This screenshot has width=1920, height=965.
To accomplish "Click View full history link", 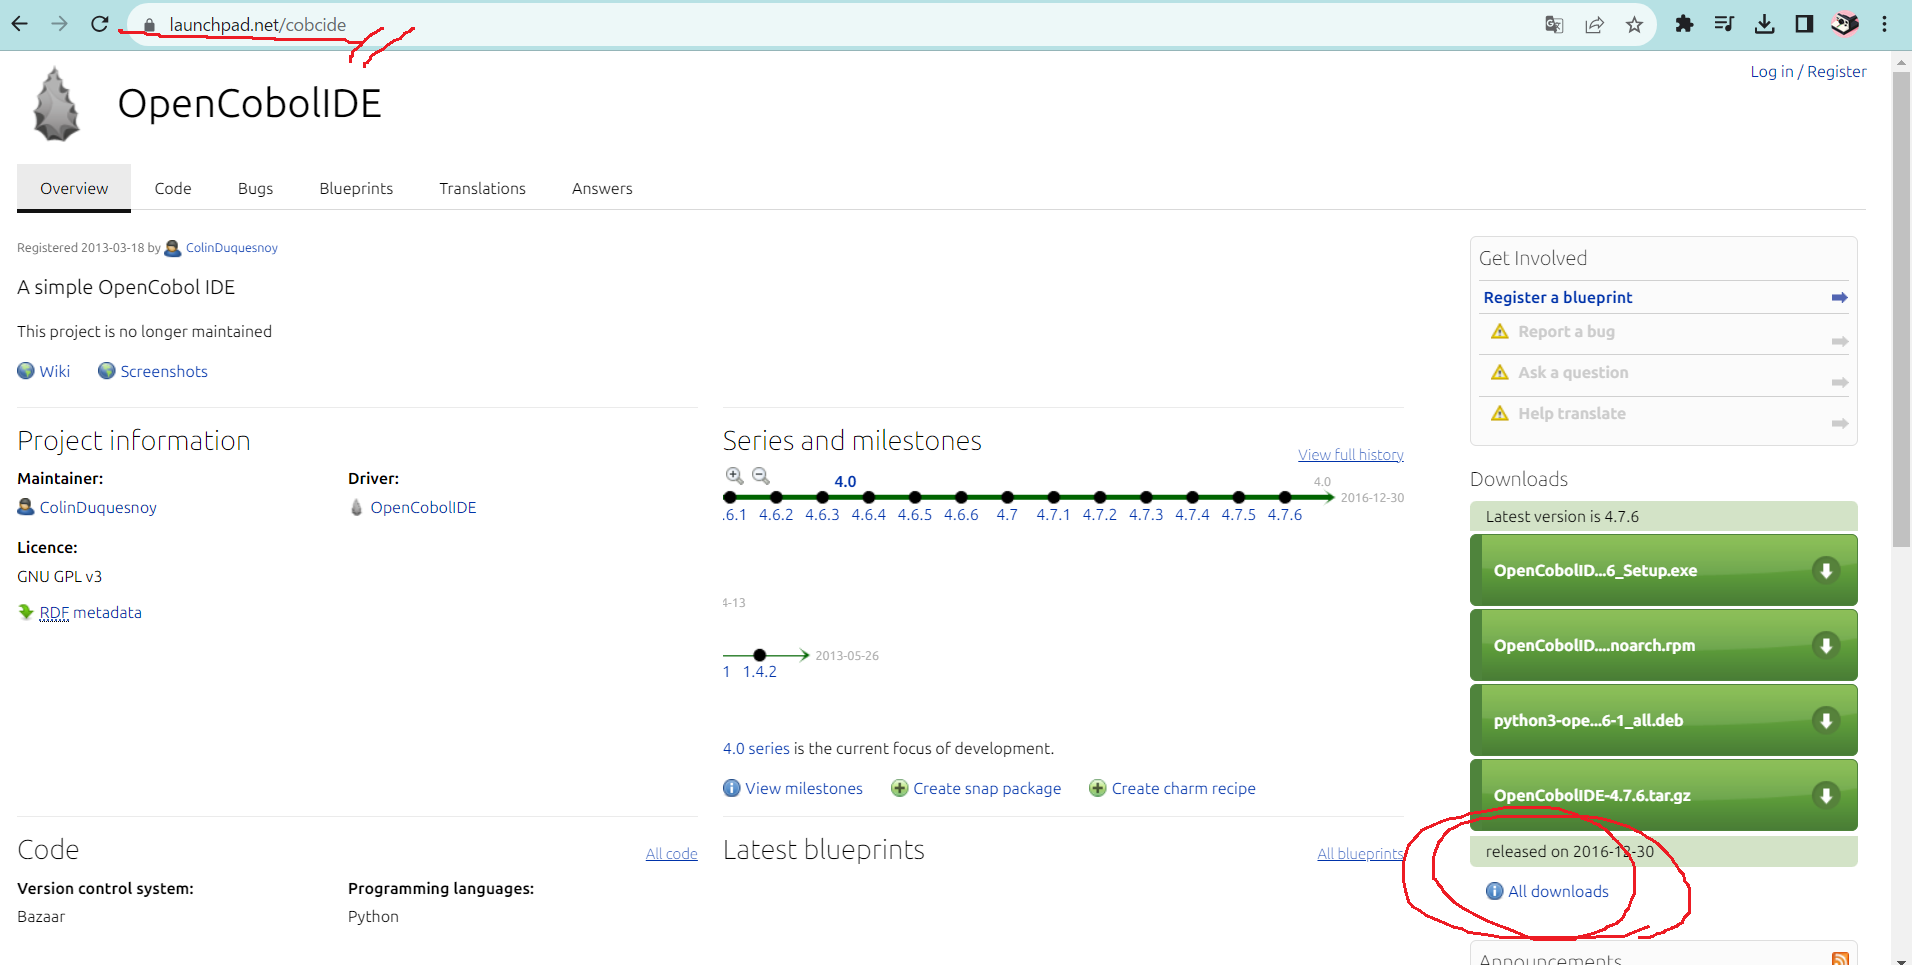I will [x=1351, y=454].
